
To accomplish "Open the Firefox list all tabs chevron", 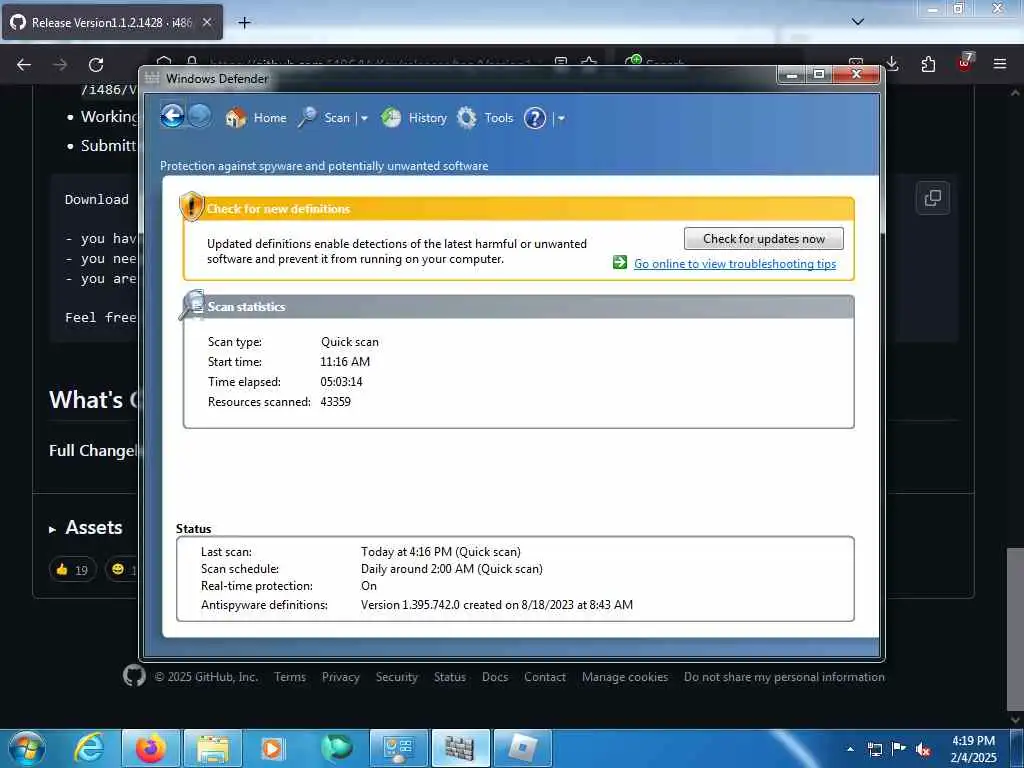I will click(x=858, y=22).
